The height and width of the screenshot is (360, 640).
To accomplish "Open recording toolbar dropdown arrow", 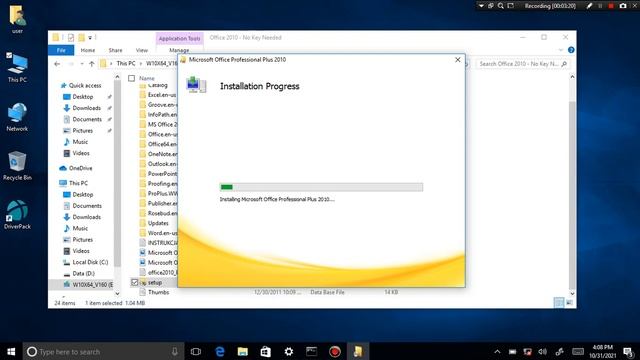I will click(481, 6).
